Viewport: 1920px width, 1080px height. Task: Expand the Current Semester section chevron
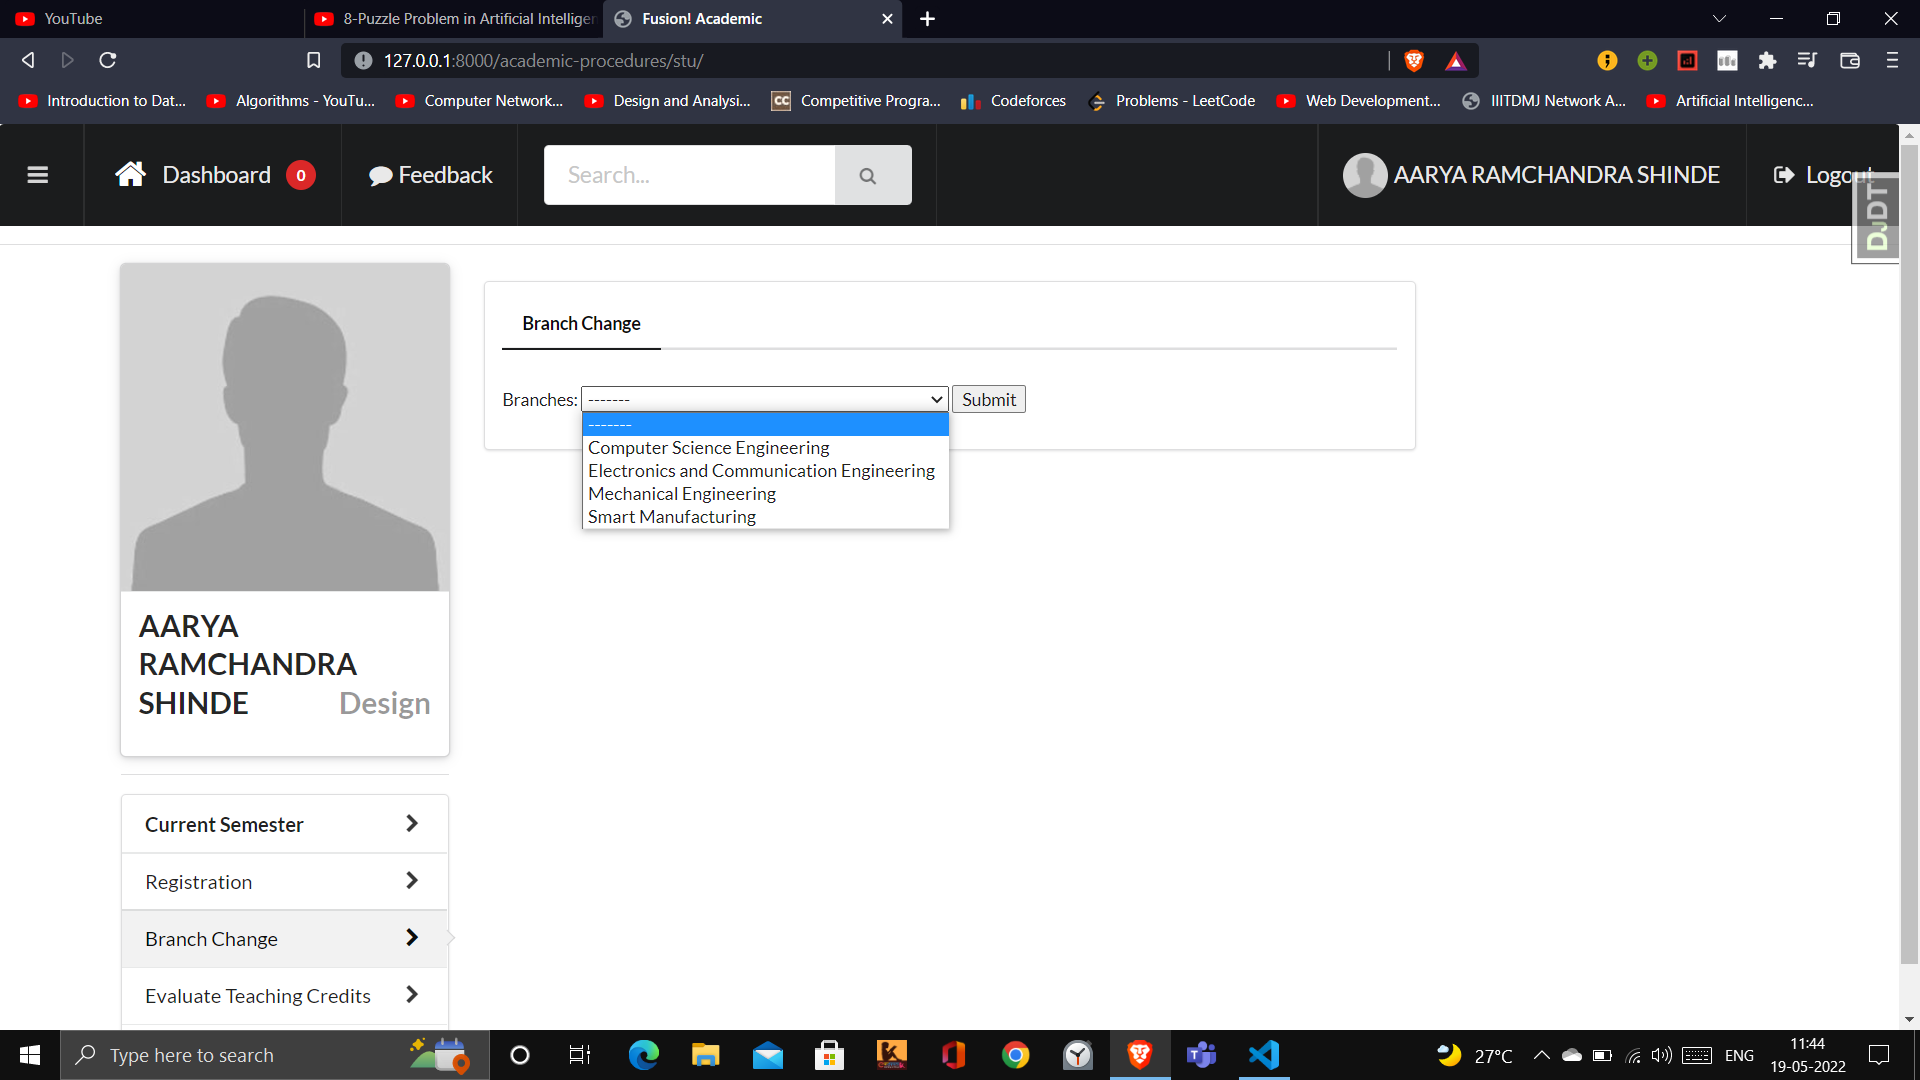pyautogui.click(x=411, y=823)
